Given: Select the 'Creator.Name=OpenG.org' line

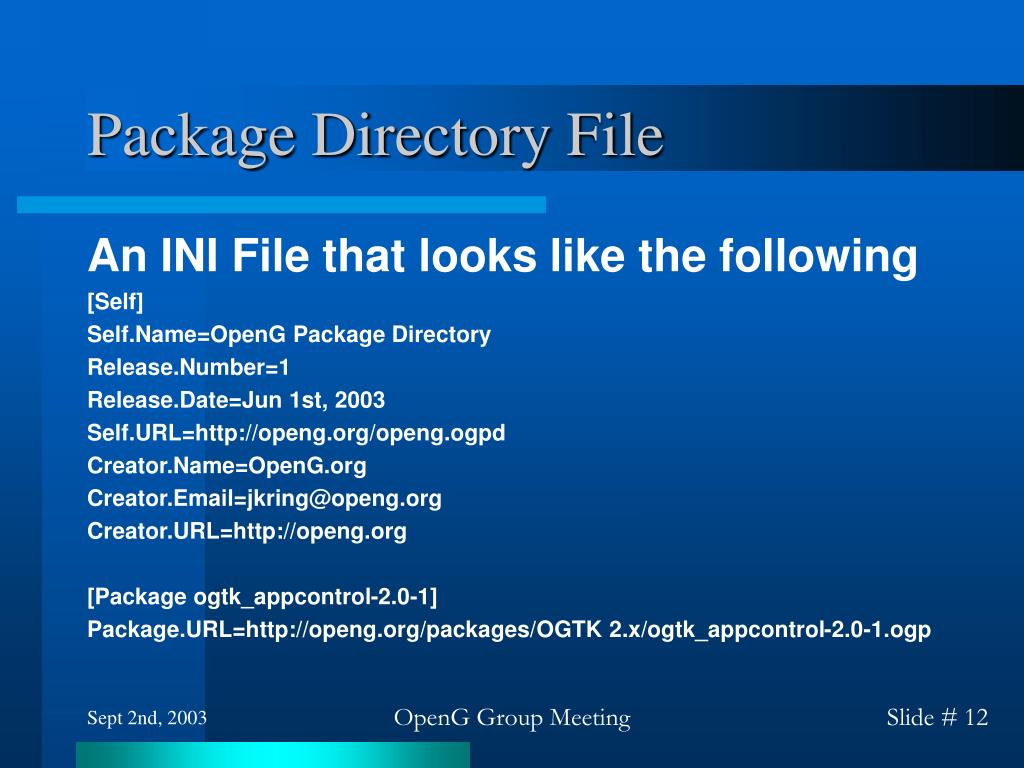Looking at the screenshot, I should click(x=227, y=466).
